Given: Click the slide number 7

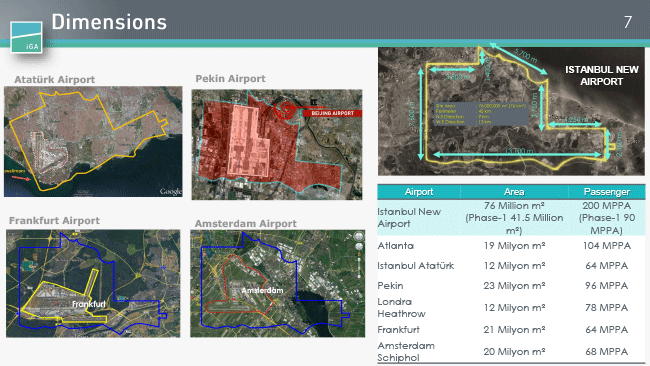Looking at the screenshot, I should coord(628,22).
